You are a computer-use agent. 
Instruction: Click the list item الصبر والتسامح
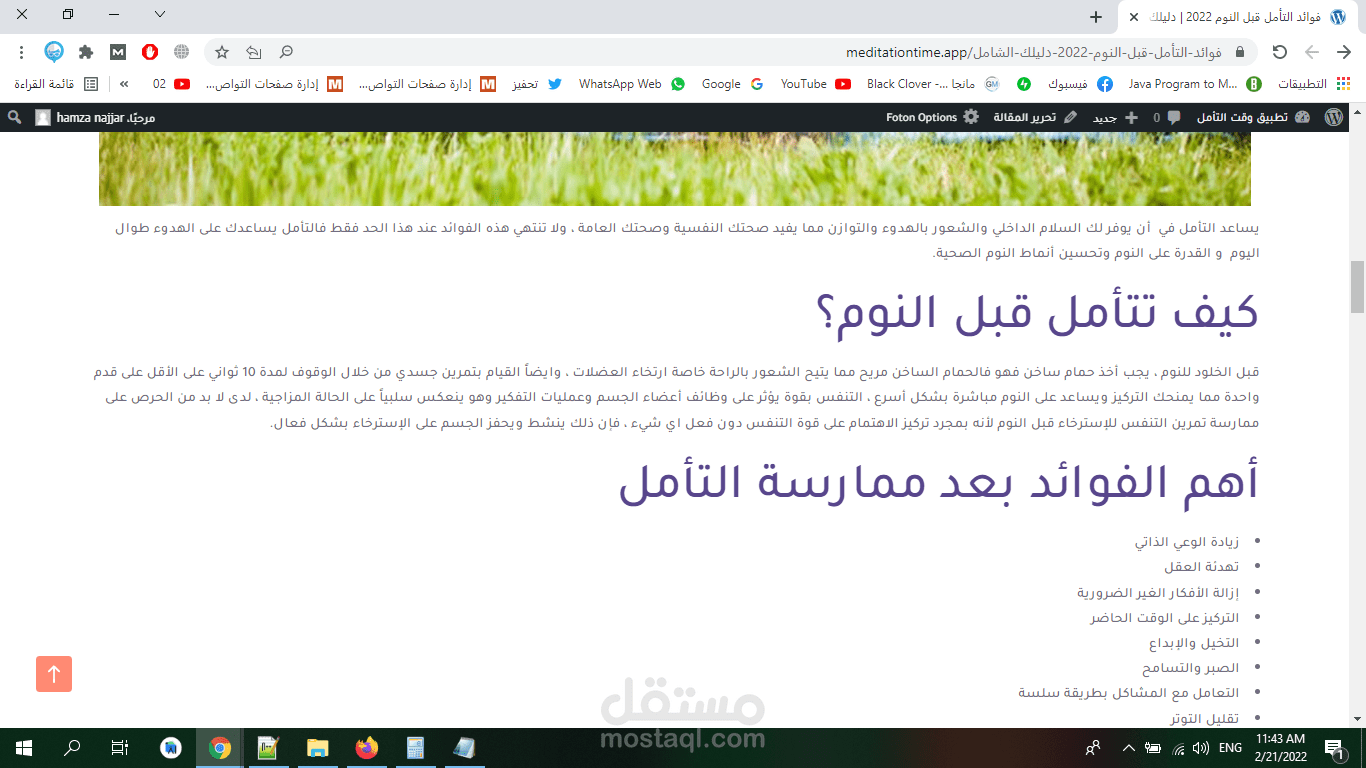1190,668
